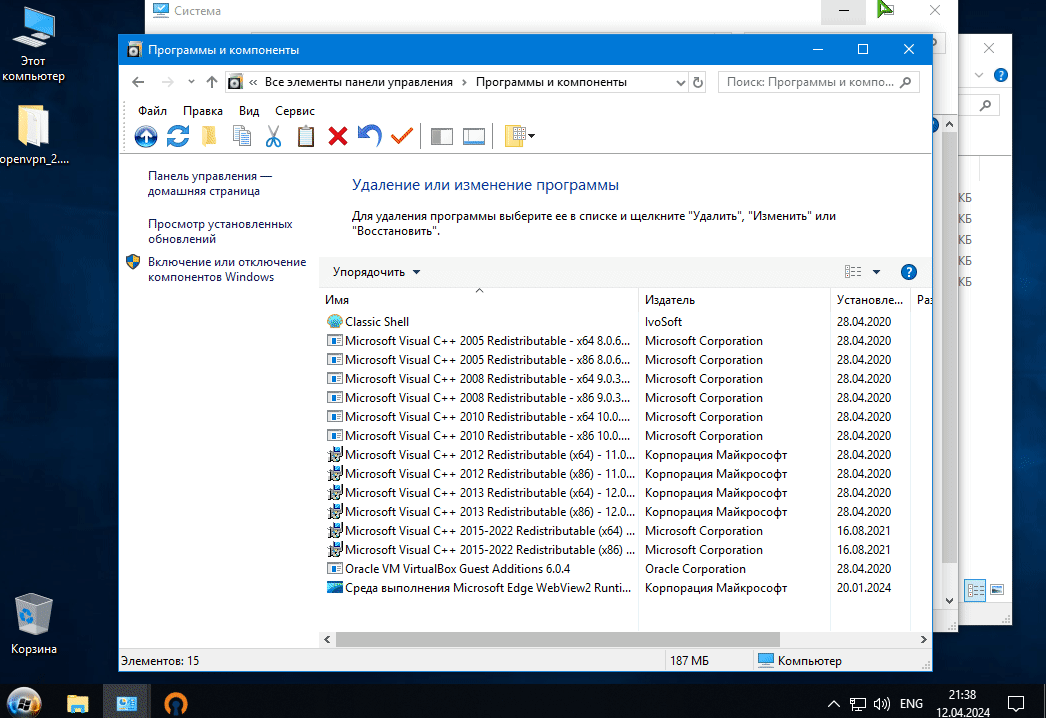Open the Сервис menu
Image resolution: width=1046 pixels, height=718 pixels.
pos(295,111)
